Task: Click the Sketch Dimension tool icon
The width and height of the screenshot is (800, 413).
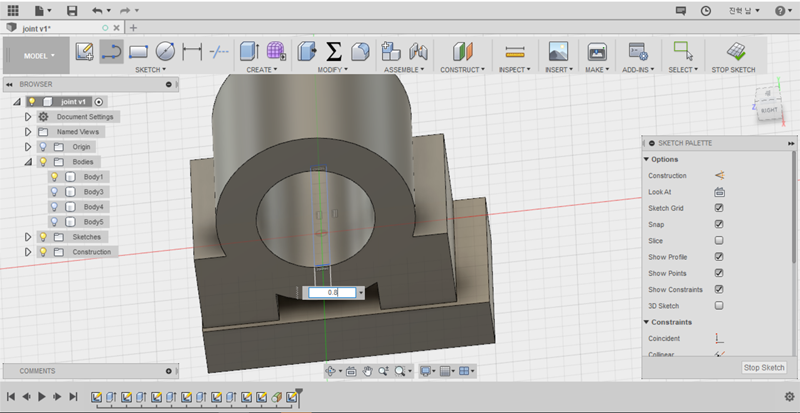Action: [193, 50]
